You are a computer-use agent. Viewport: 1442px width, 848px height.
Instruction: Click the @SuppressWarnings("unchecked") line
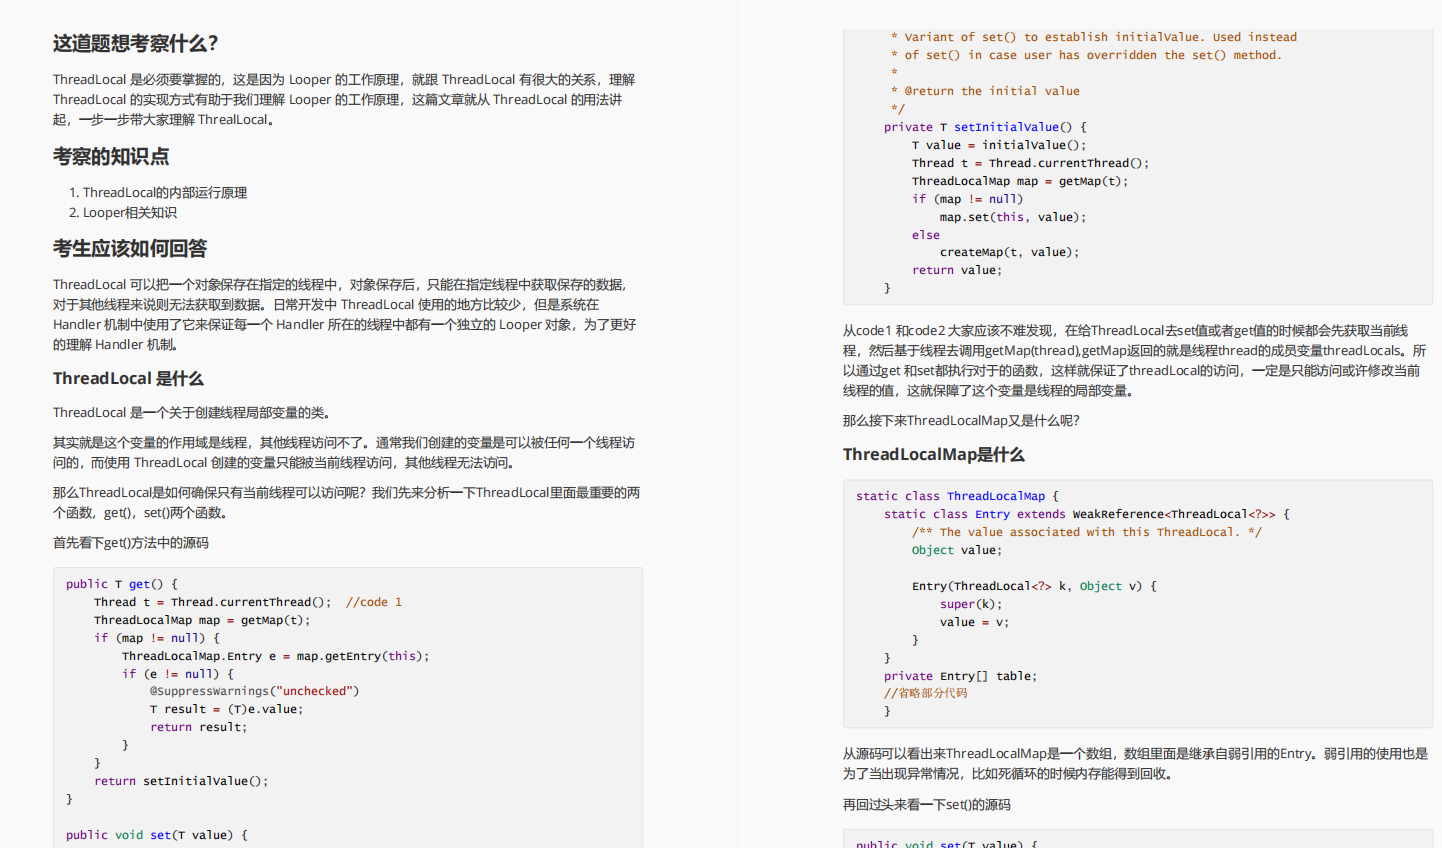coord(254,691)
